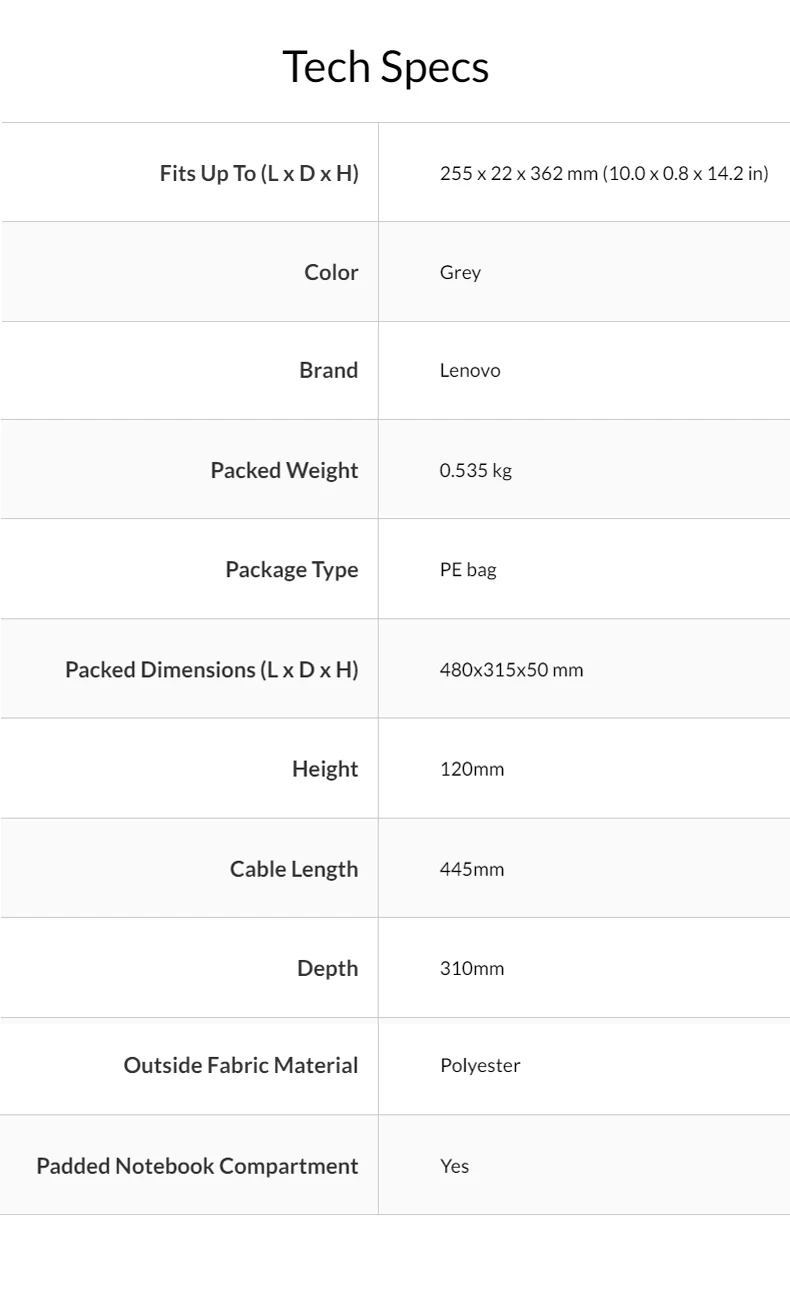
Task: Click the Package Type label
Action: click(291, 569)
